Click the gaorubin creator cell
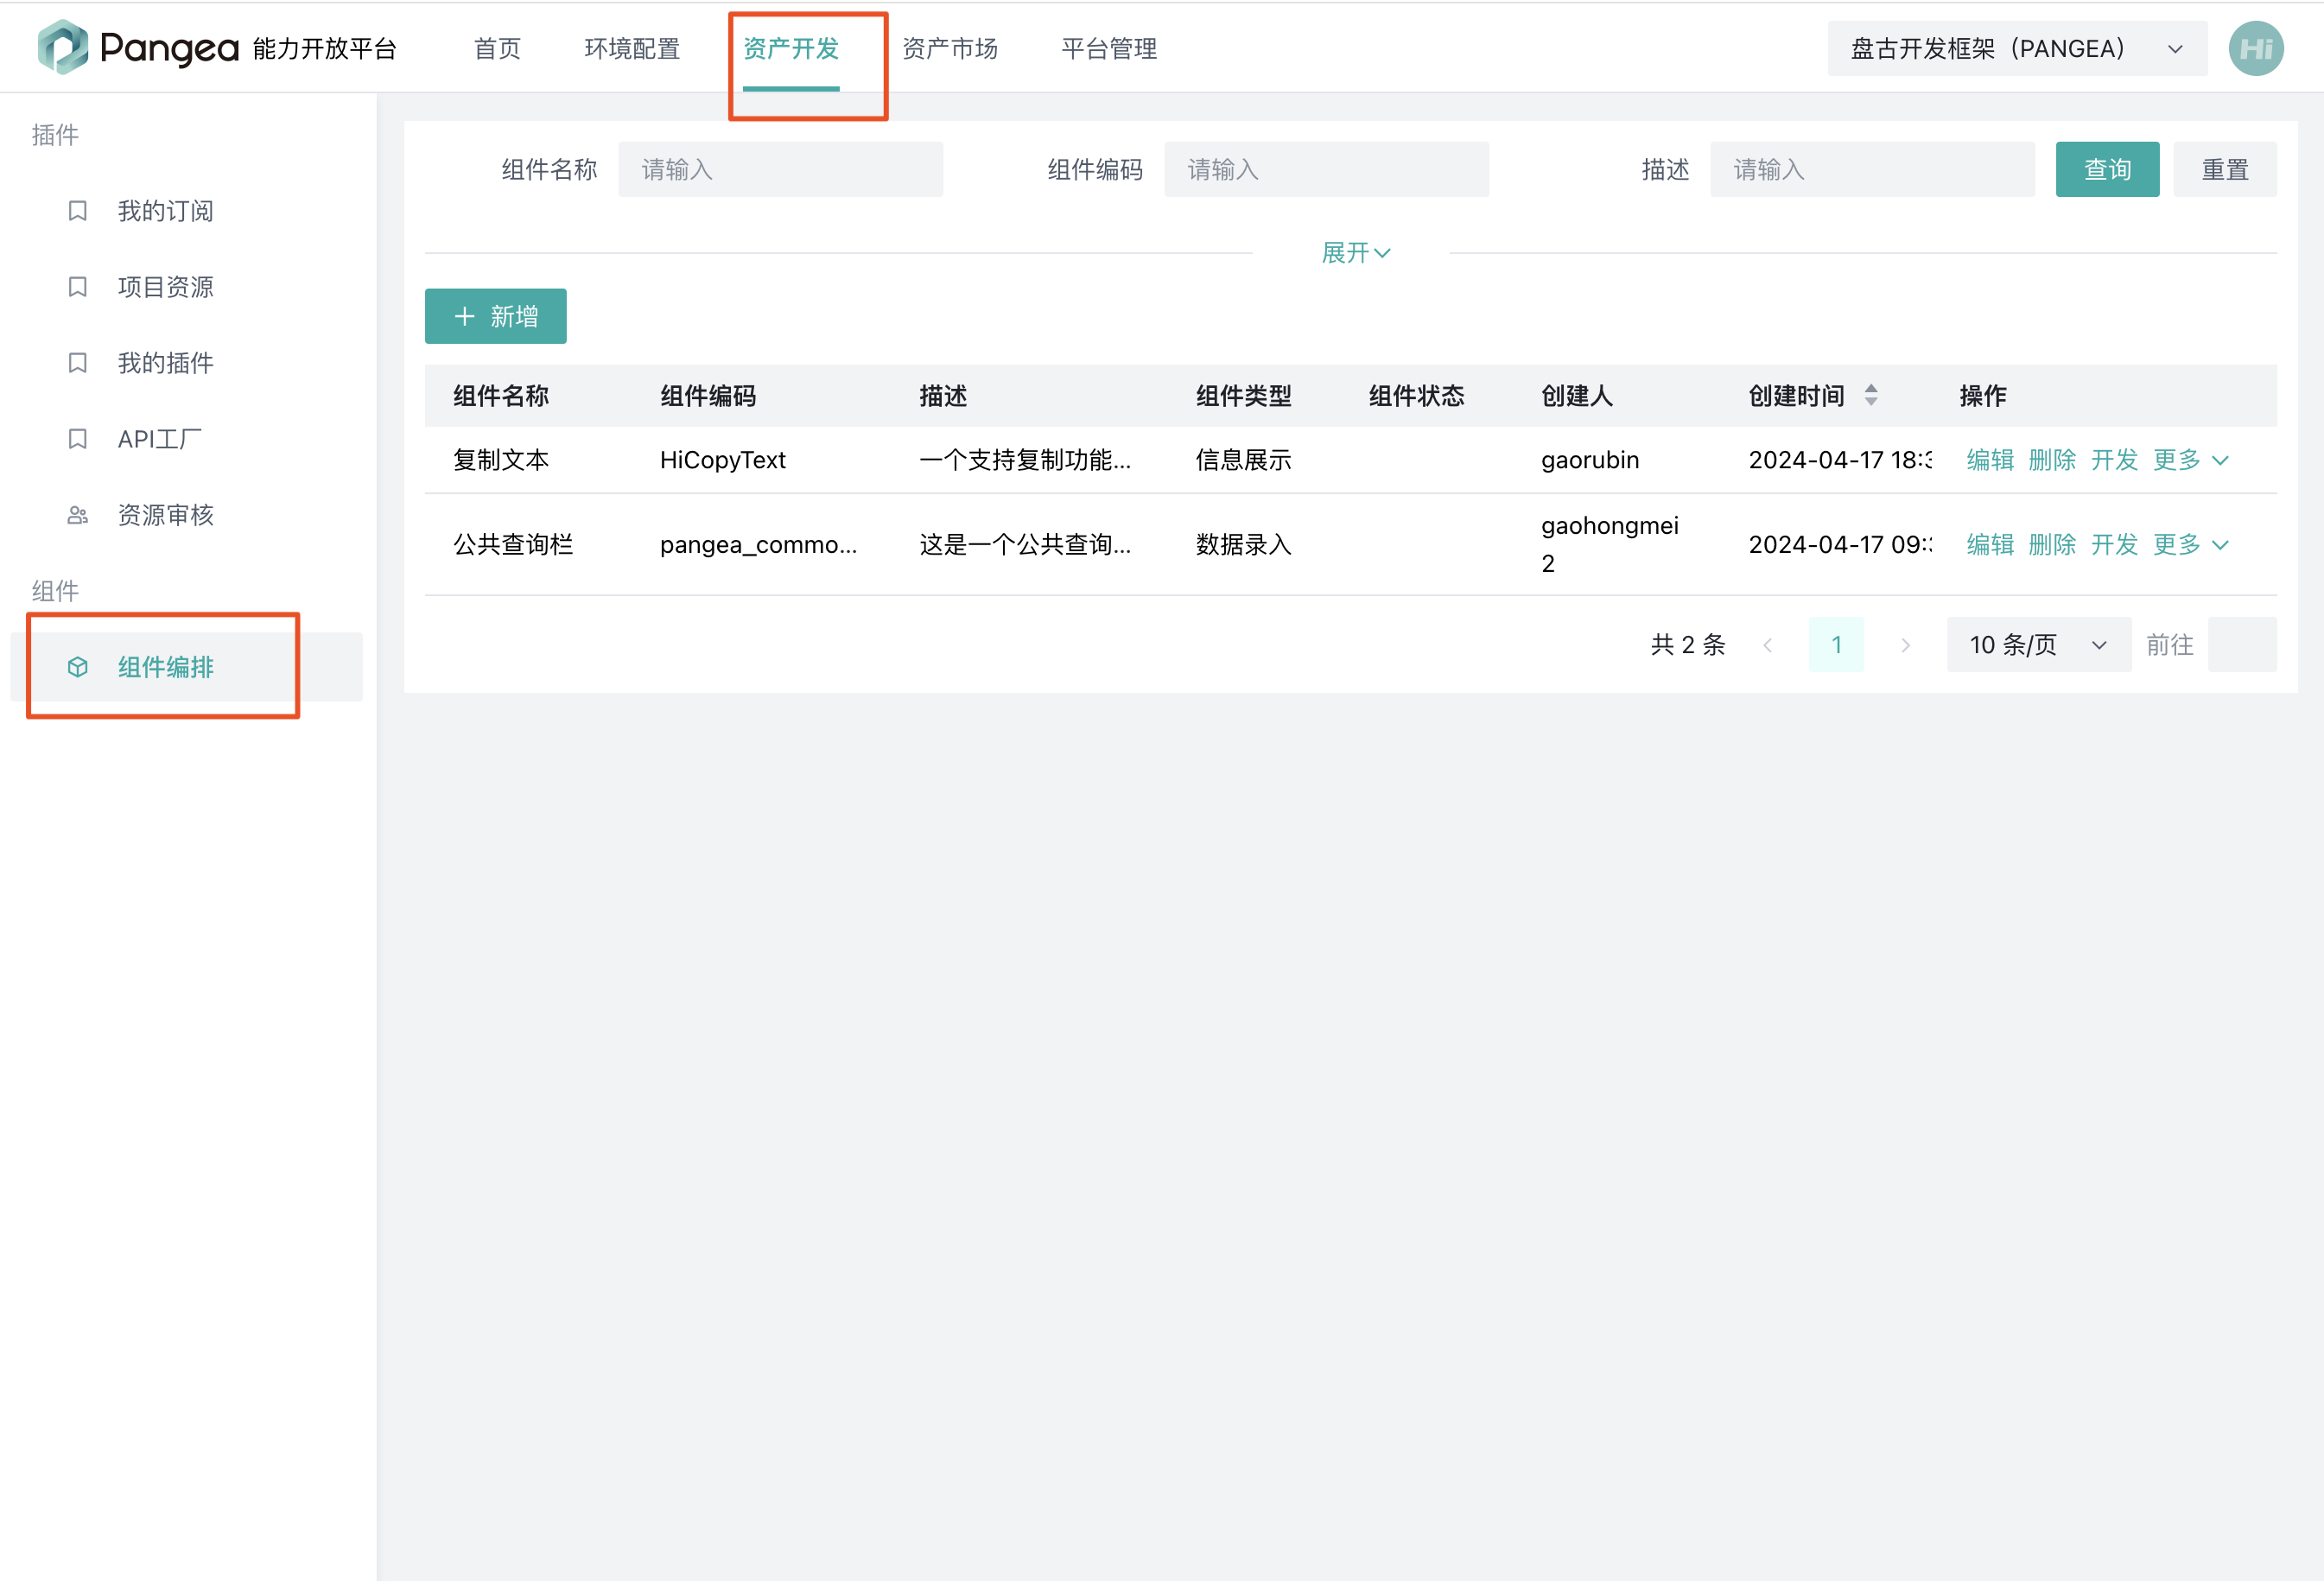This screenshot has height=1581, width=2324. pyautogui.click(x=1590, y=460)
